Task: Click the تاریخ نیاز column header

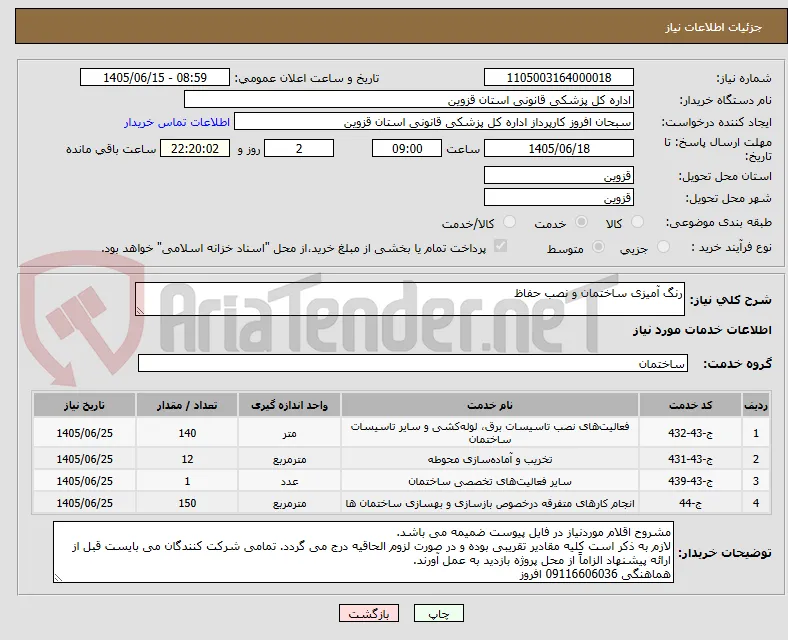Action: point(84,405)
